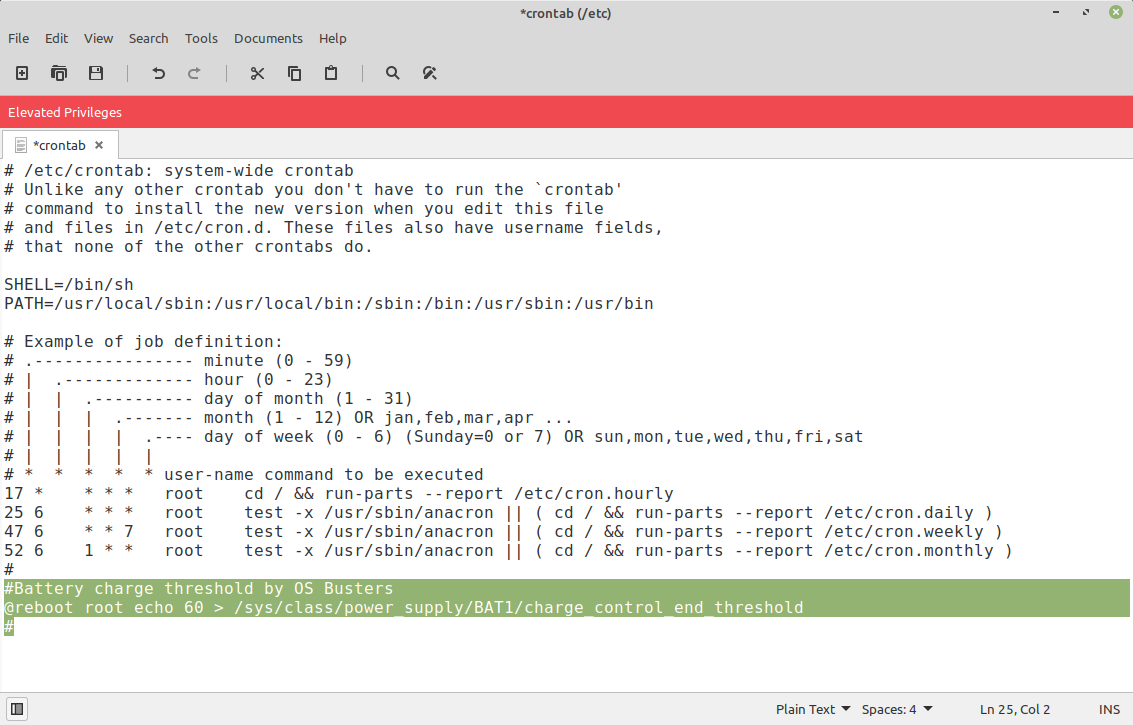Click the /etc/cron.hourly job line
Image resolution: width=1133 pixels, height=725 pixels.
coord(339,494)
